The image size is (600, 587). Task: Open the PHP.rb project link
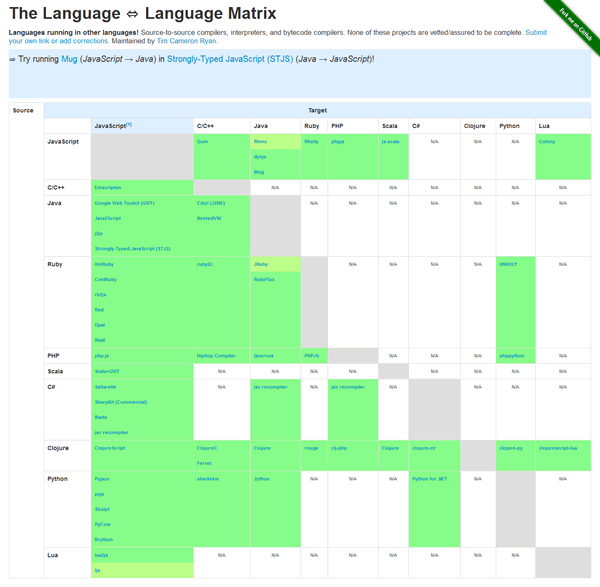(311, 356)
